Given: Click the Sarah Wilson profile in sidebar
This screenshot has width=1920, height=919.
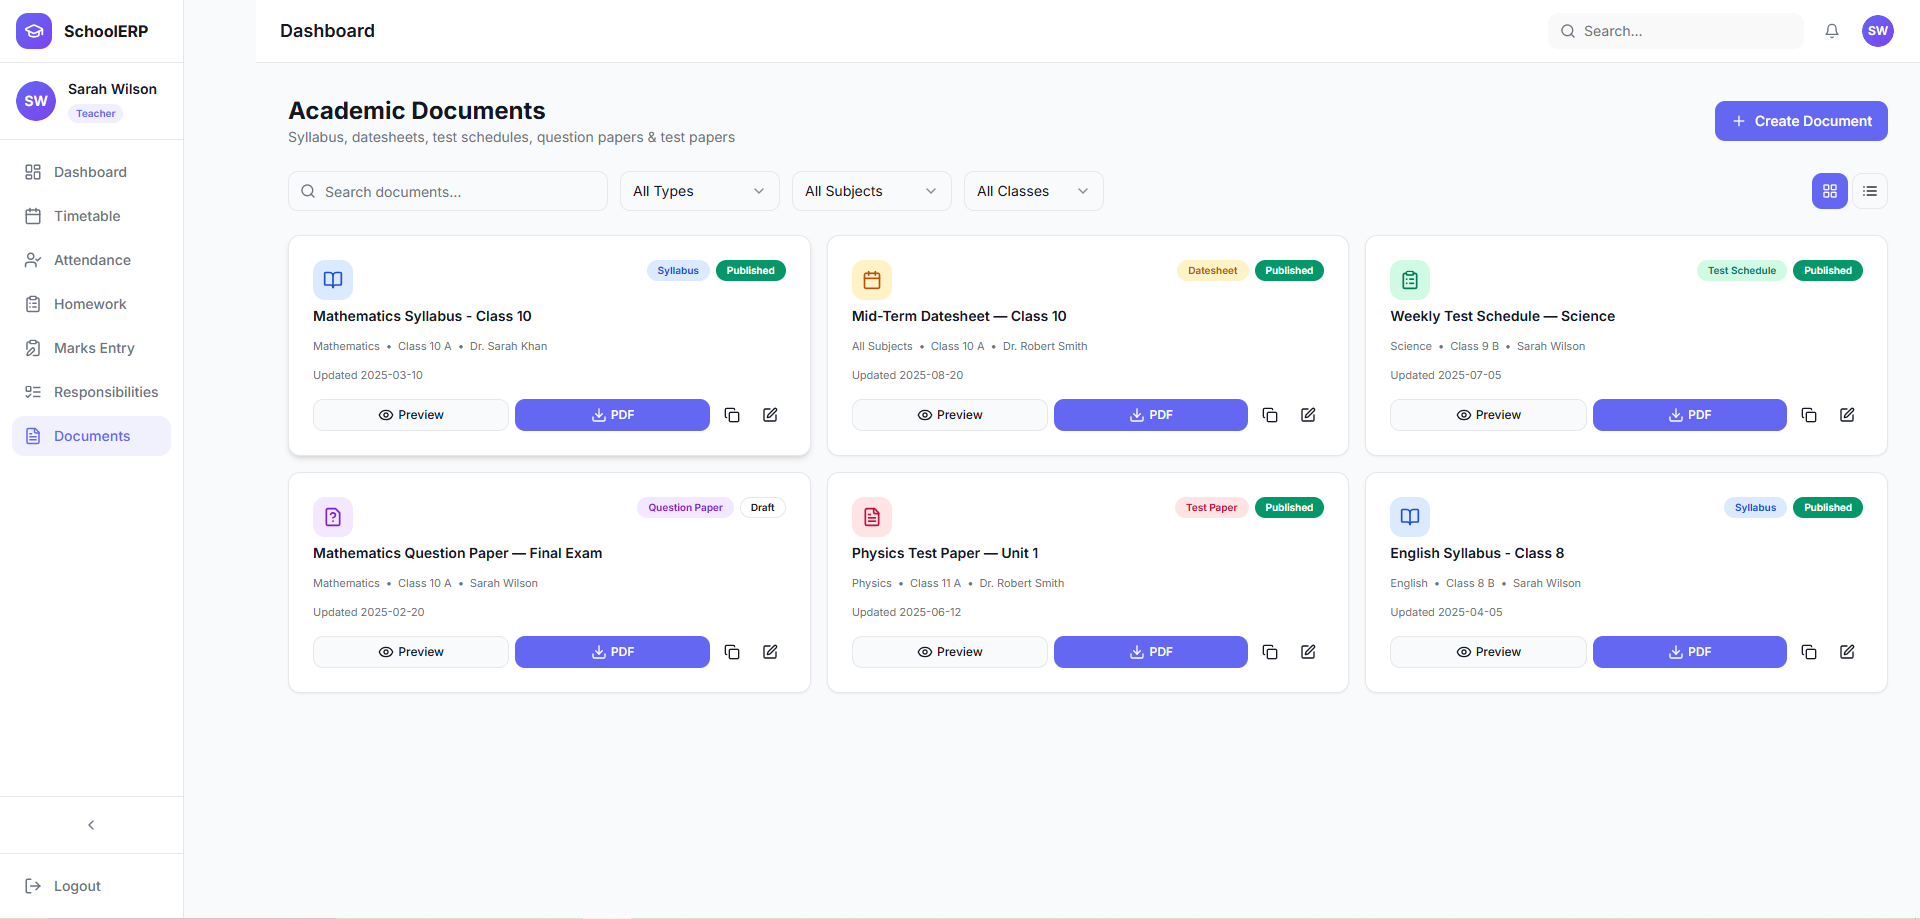Looking at the screenshot, I should 91,101.
